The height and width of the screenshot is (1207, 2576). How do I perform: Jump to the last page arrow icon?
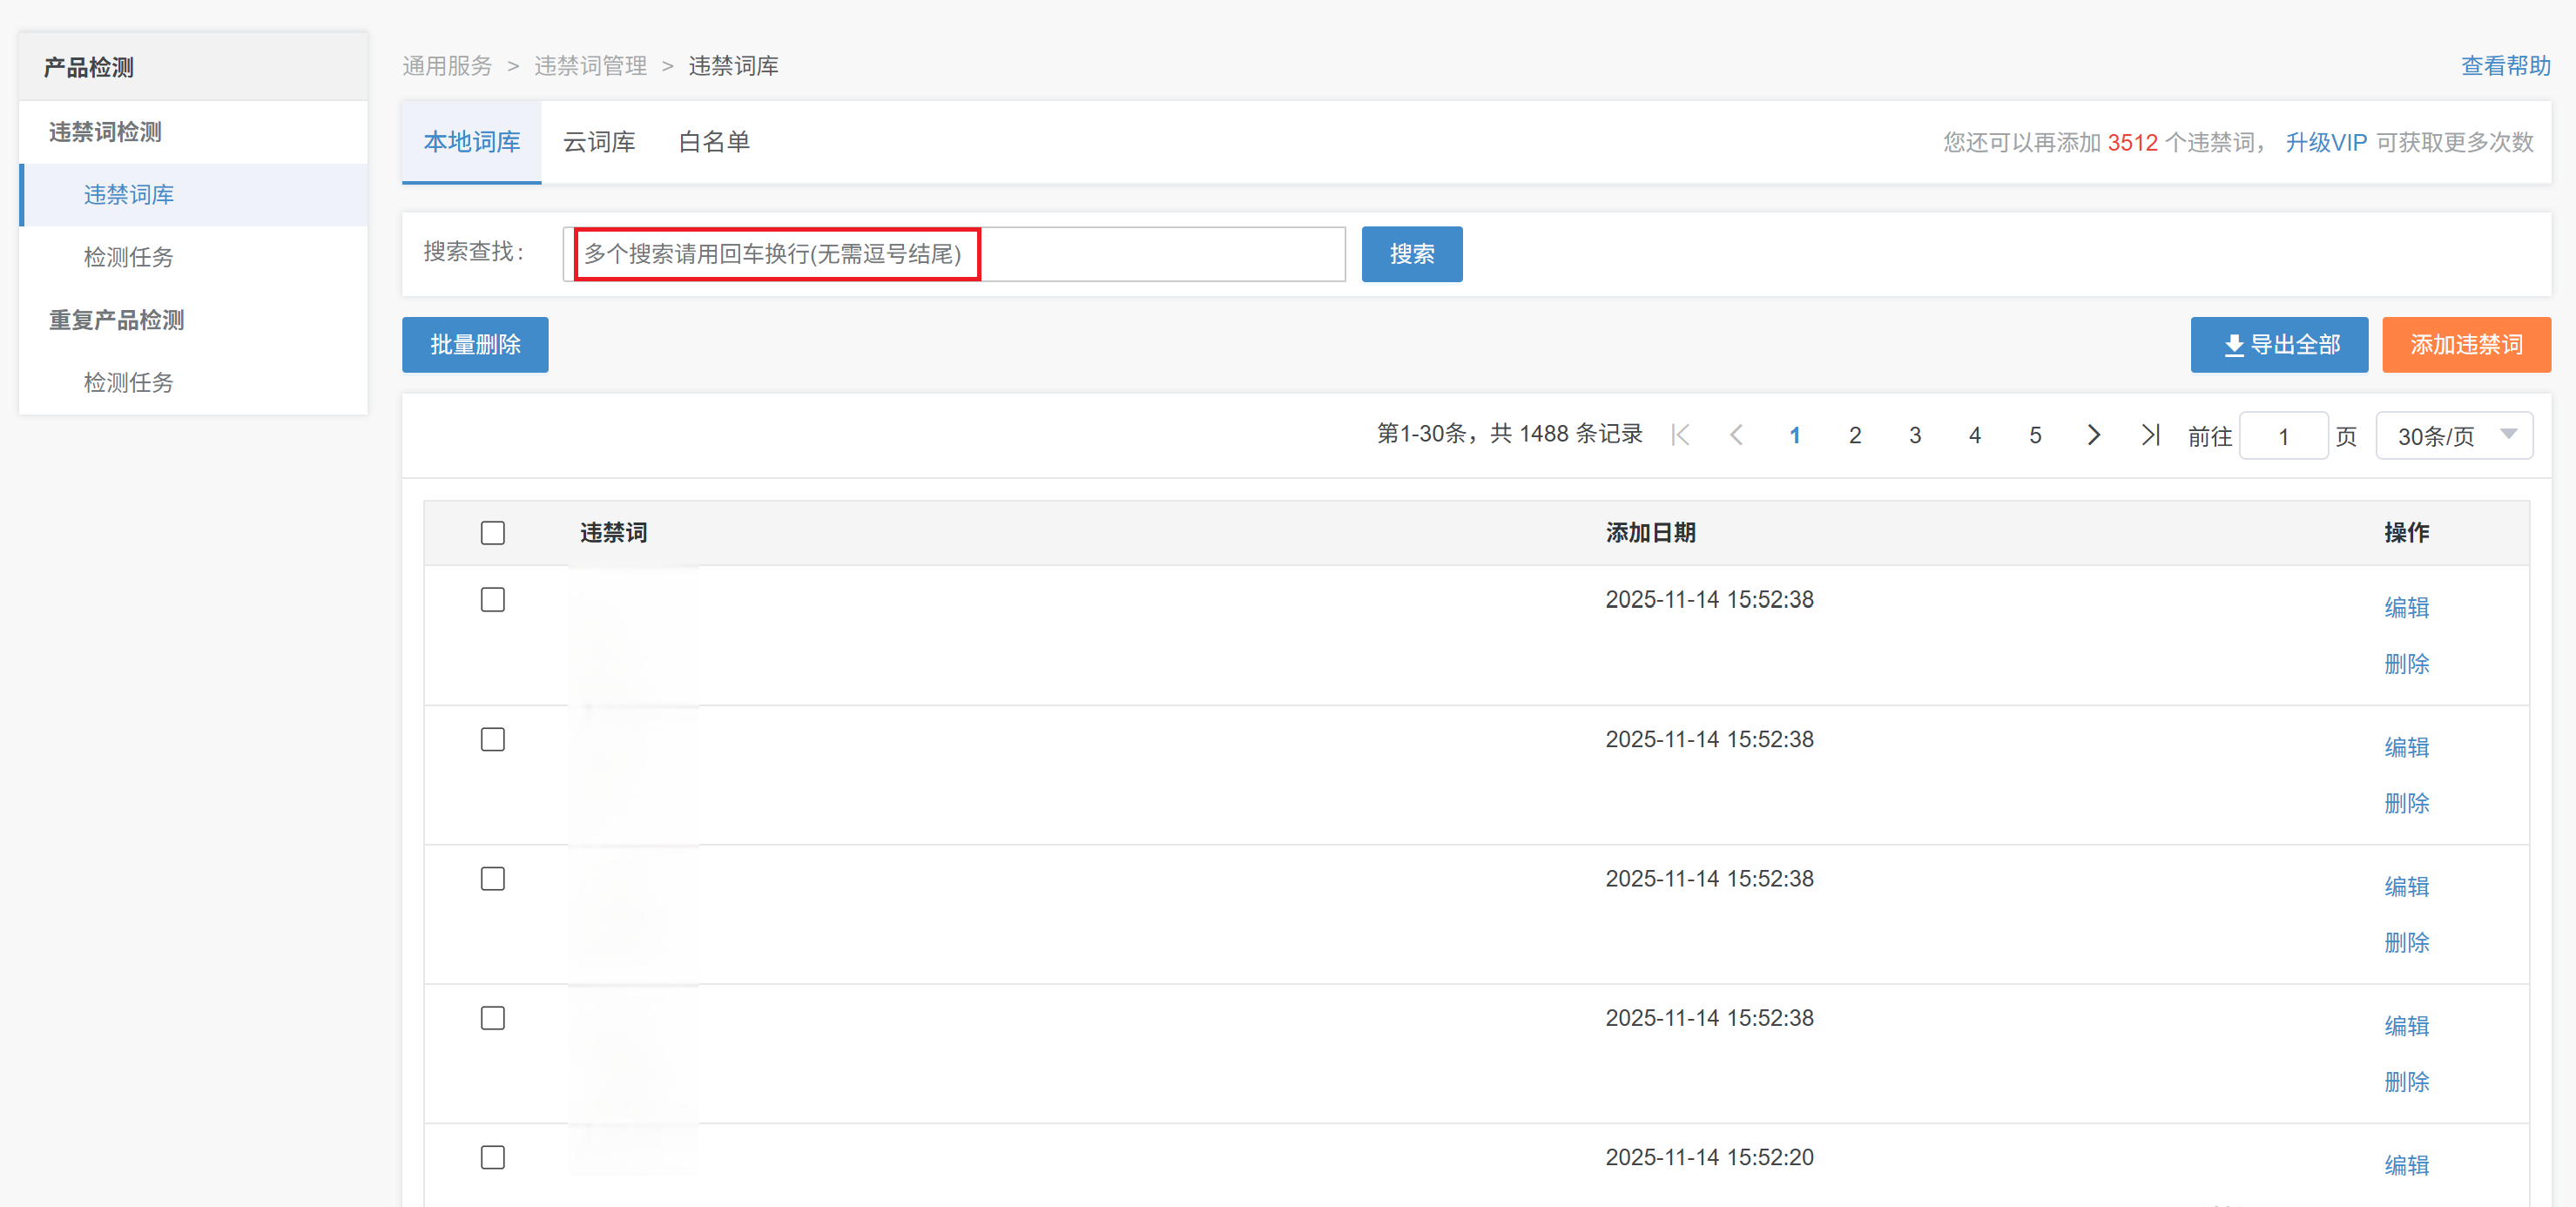pos(2150,435)
